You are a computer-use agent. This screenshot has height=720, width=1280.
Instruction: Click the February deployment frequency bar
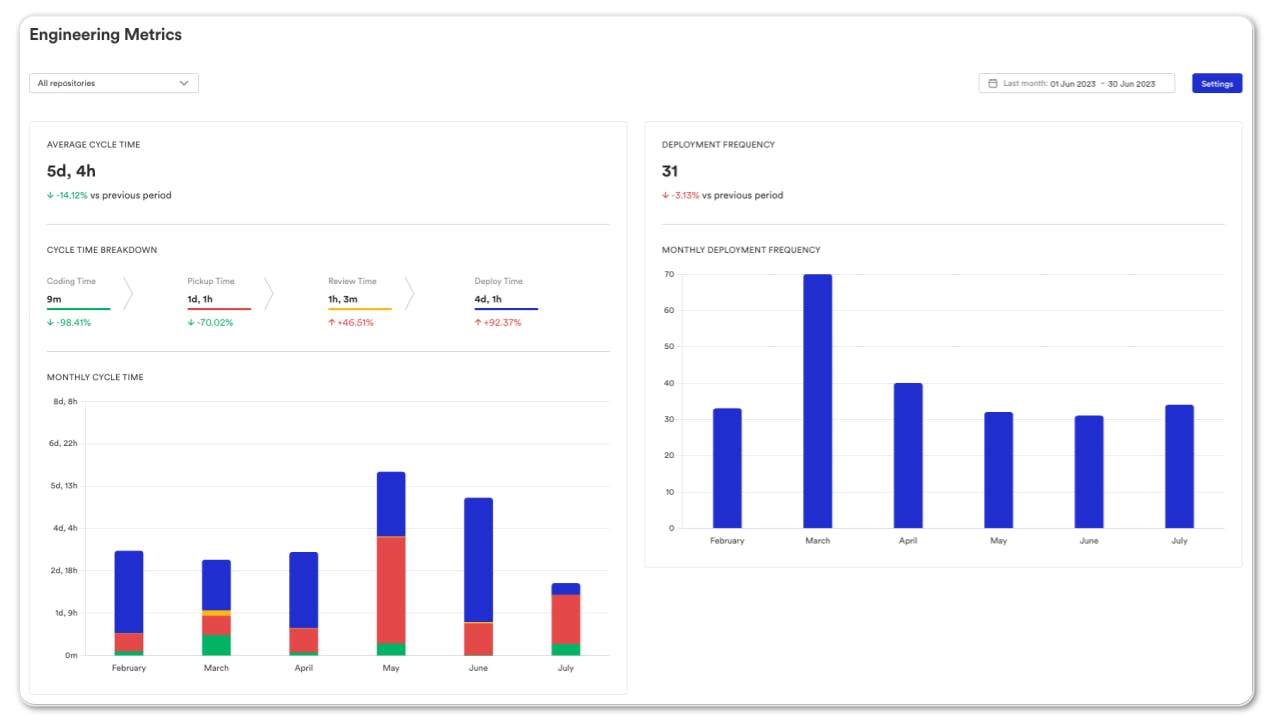pyautogui.click(x=727, y=468)
